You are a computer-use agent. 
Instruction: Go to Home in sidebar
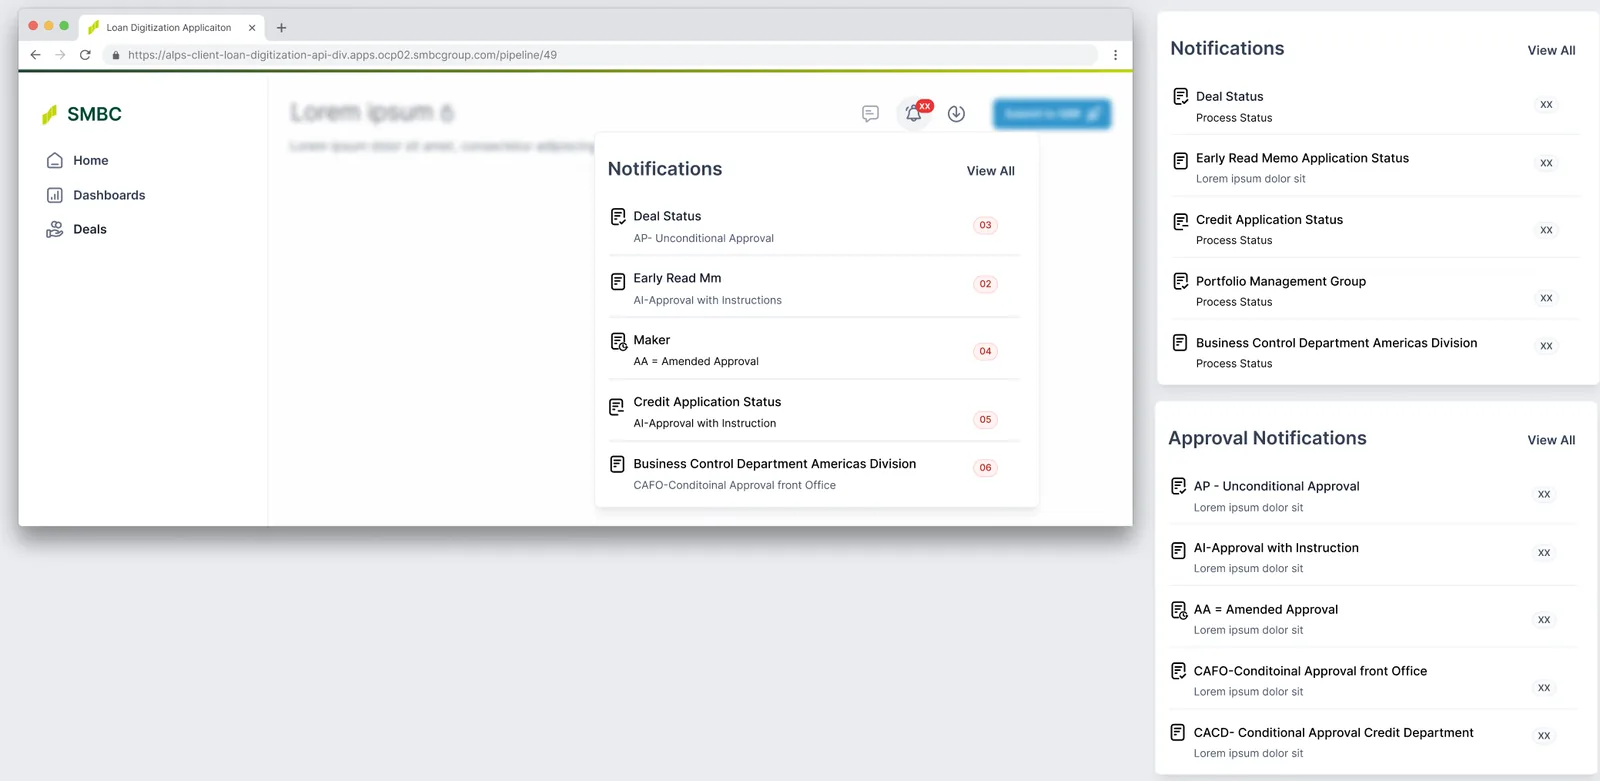(77, 160)
